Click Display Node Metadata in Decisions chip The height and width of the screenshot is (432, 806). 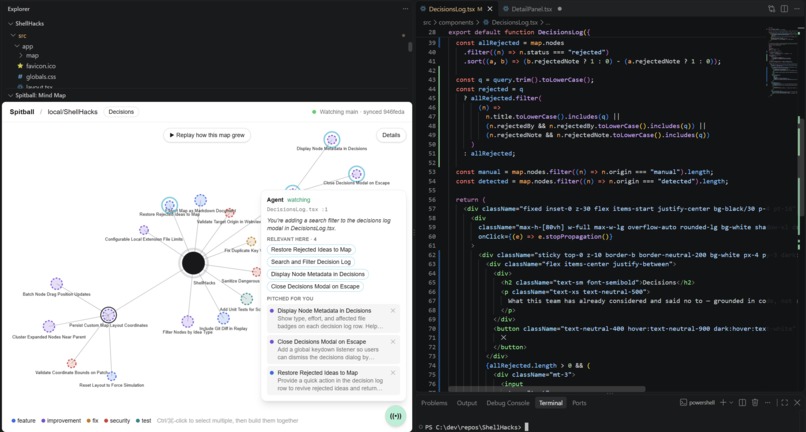pyautogui.click(x=318, y=274)
